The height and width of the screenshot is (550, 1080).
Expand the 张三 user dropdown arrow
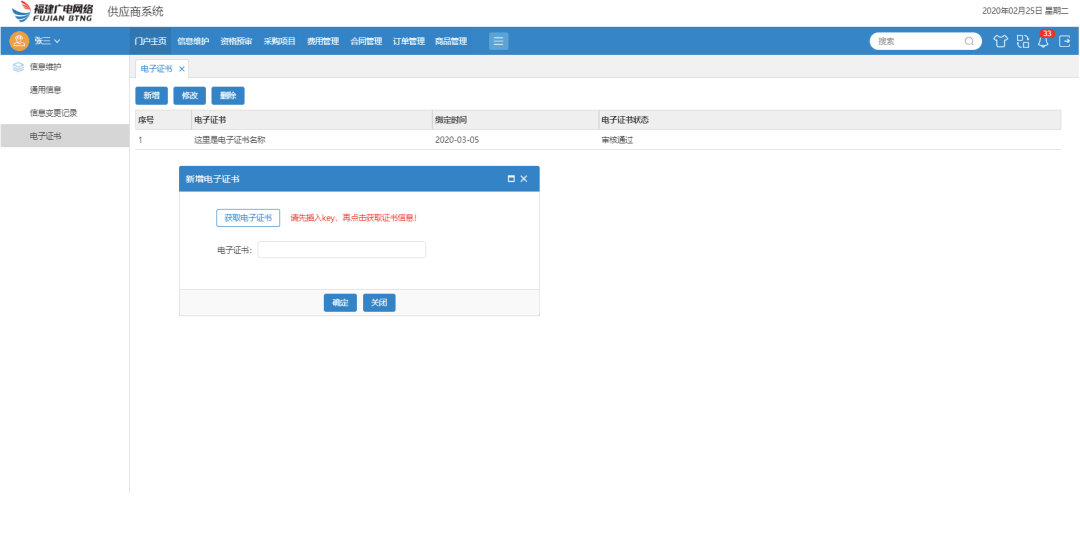click(57, 41)
